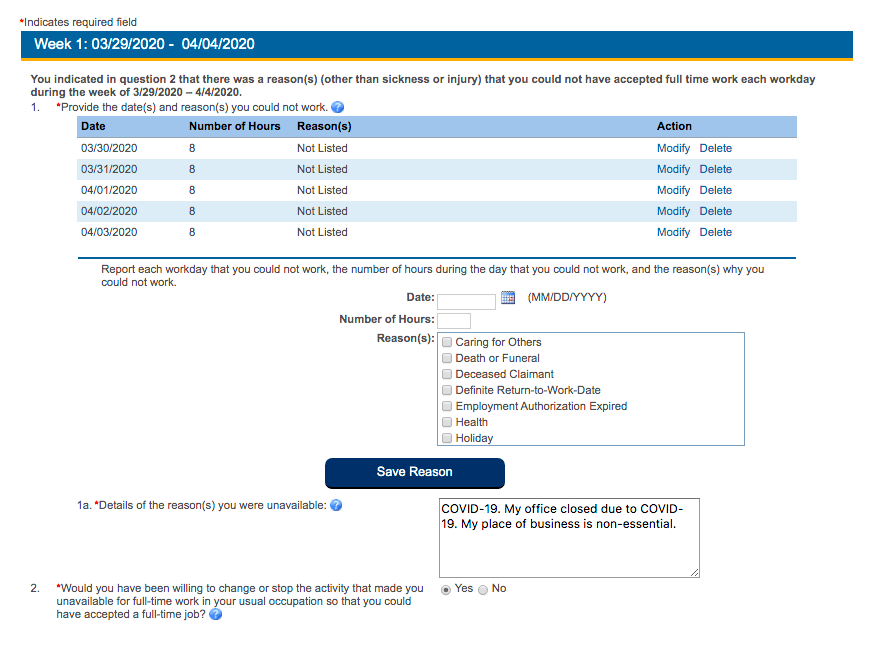The image size is (882, 645).
Task: Delete the 04/03/2020 entry
Action: [x=715, y=232]
